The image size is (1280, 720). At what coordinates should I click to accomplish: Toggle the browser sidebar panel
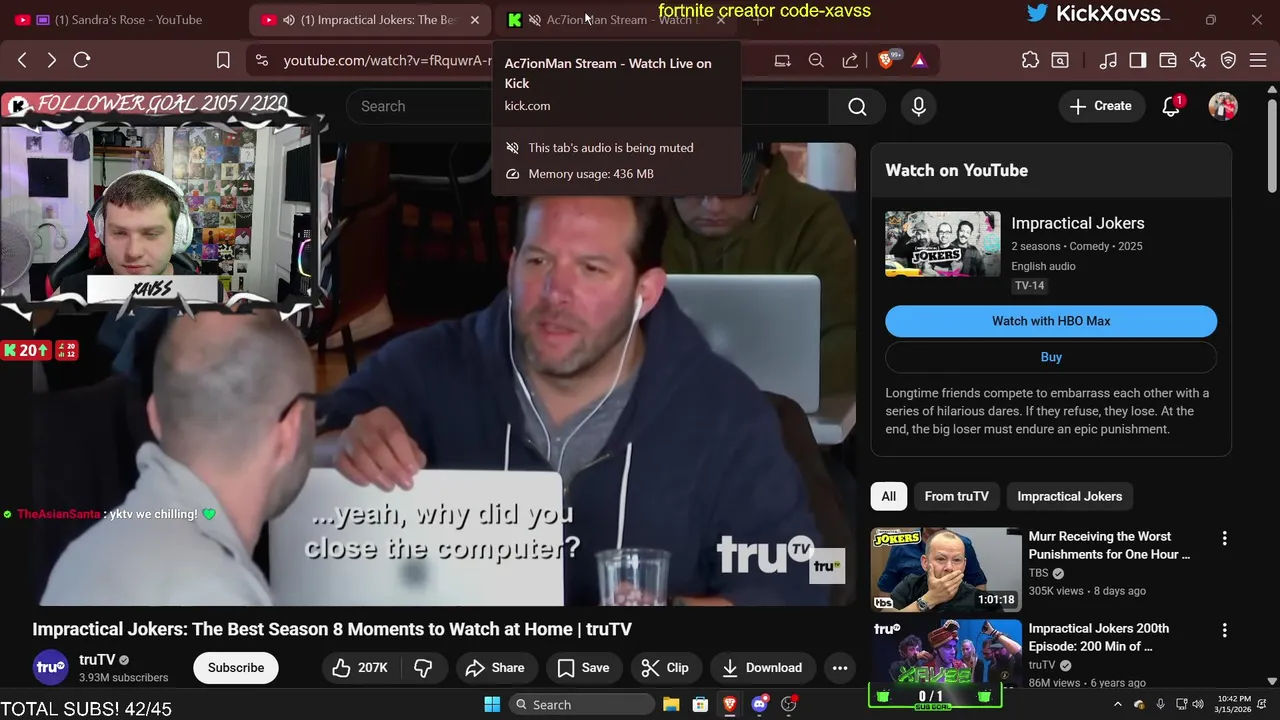pos(1138,60)
